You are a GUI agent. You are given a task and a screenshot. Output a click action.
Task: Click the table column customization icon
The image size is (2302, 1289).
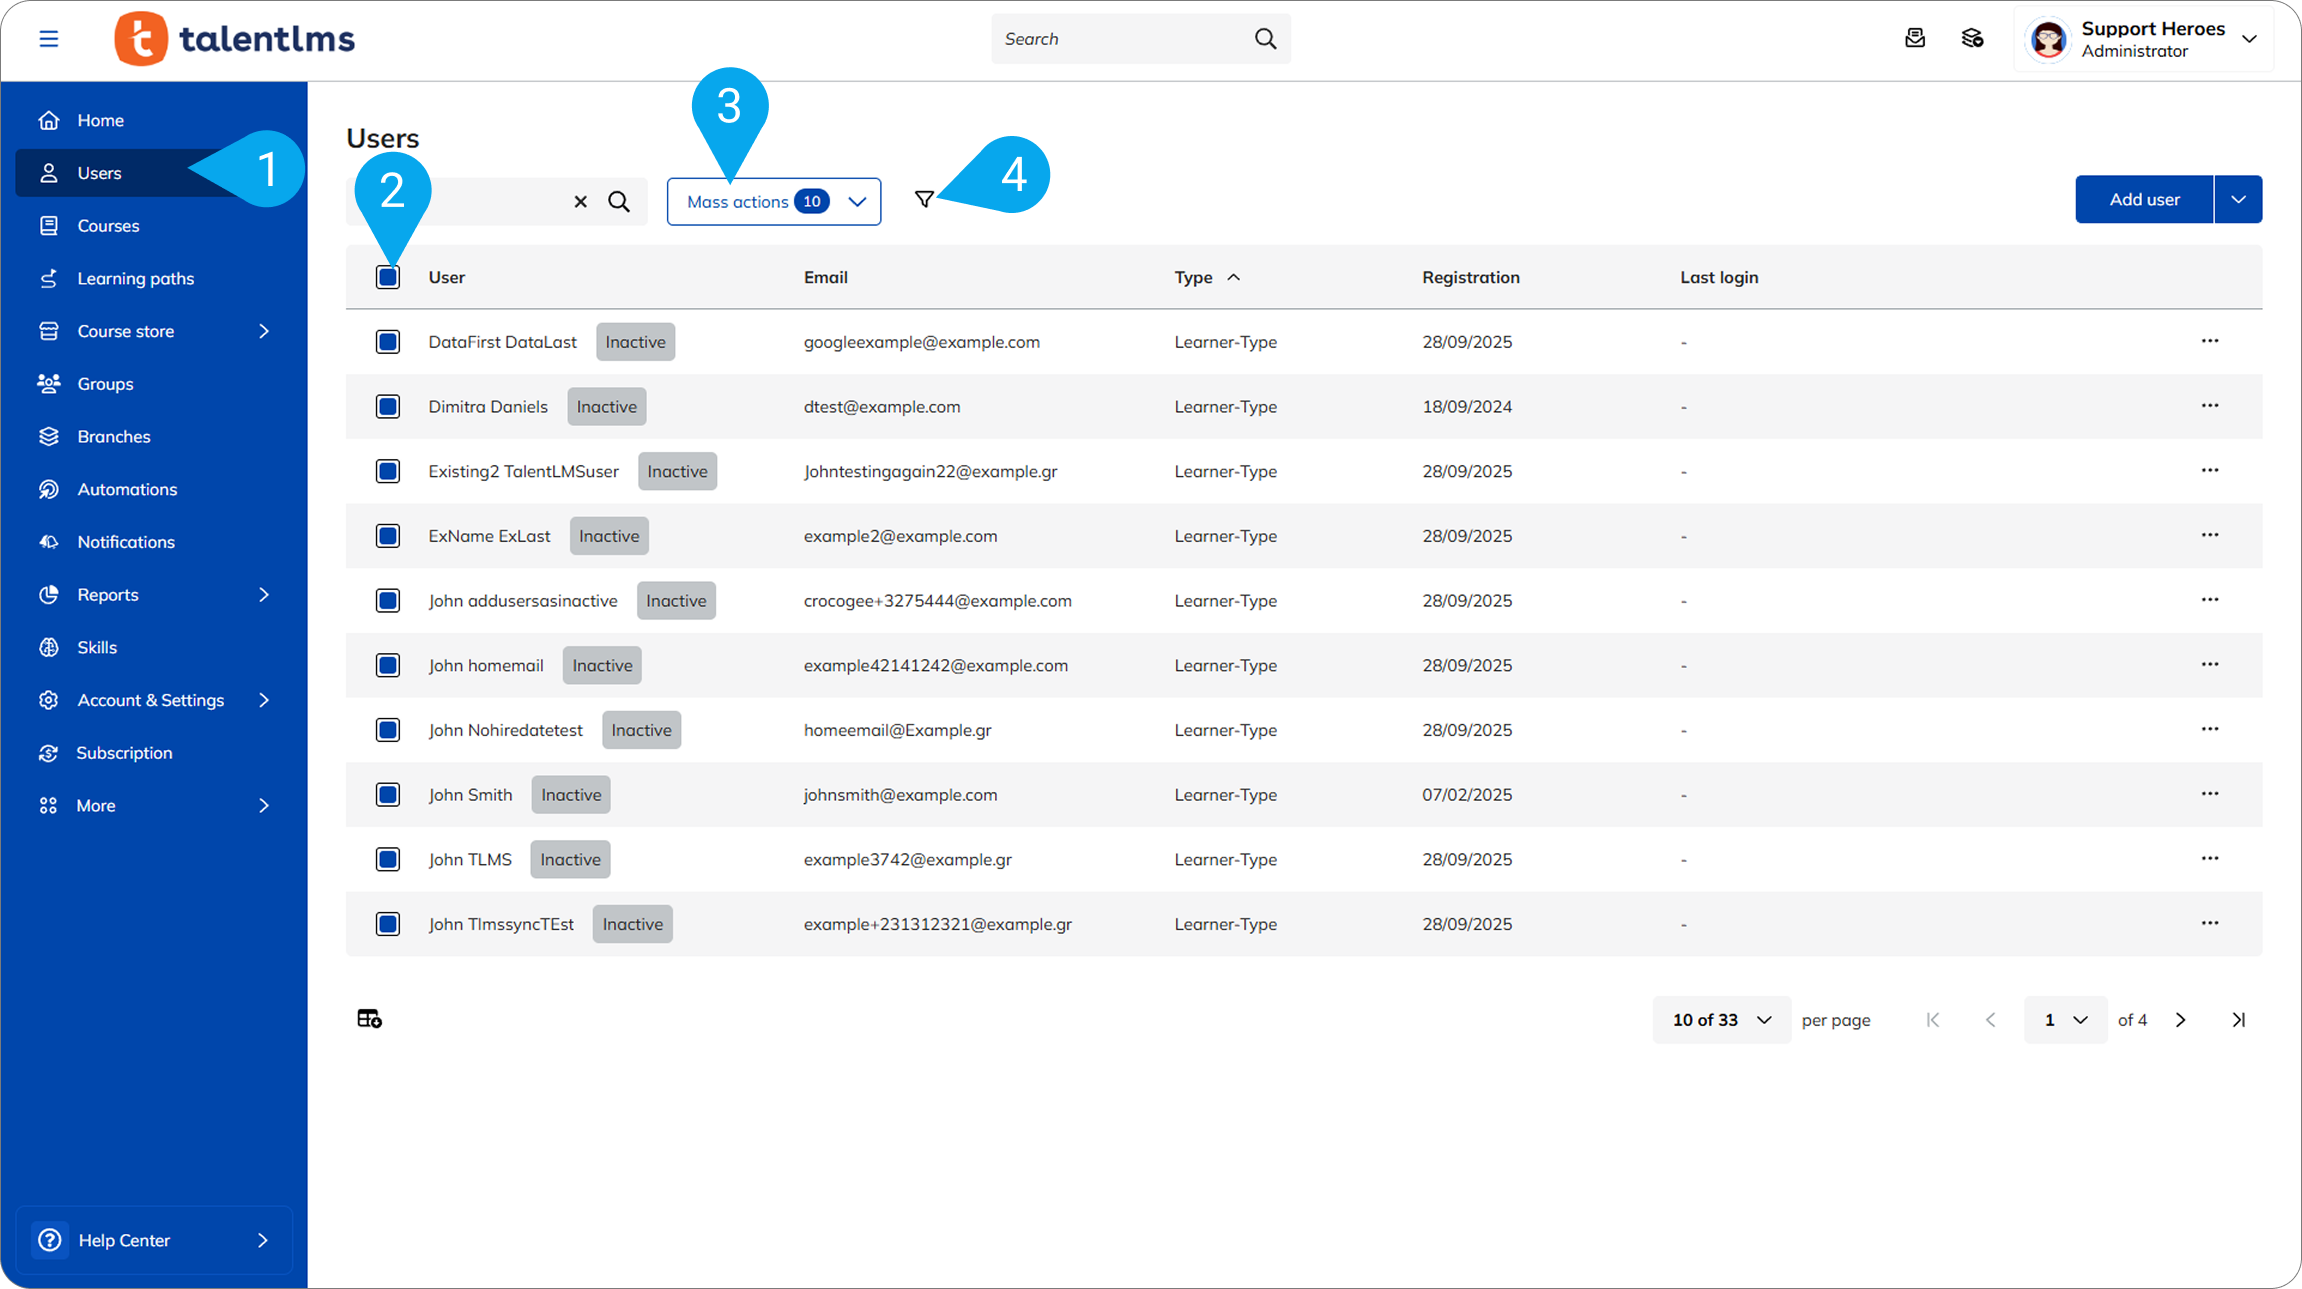(x=369, y=1019)
